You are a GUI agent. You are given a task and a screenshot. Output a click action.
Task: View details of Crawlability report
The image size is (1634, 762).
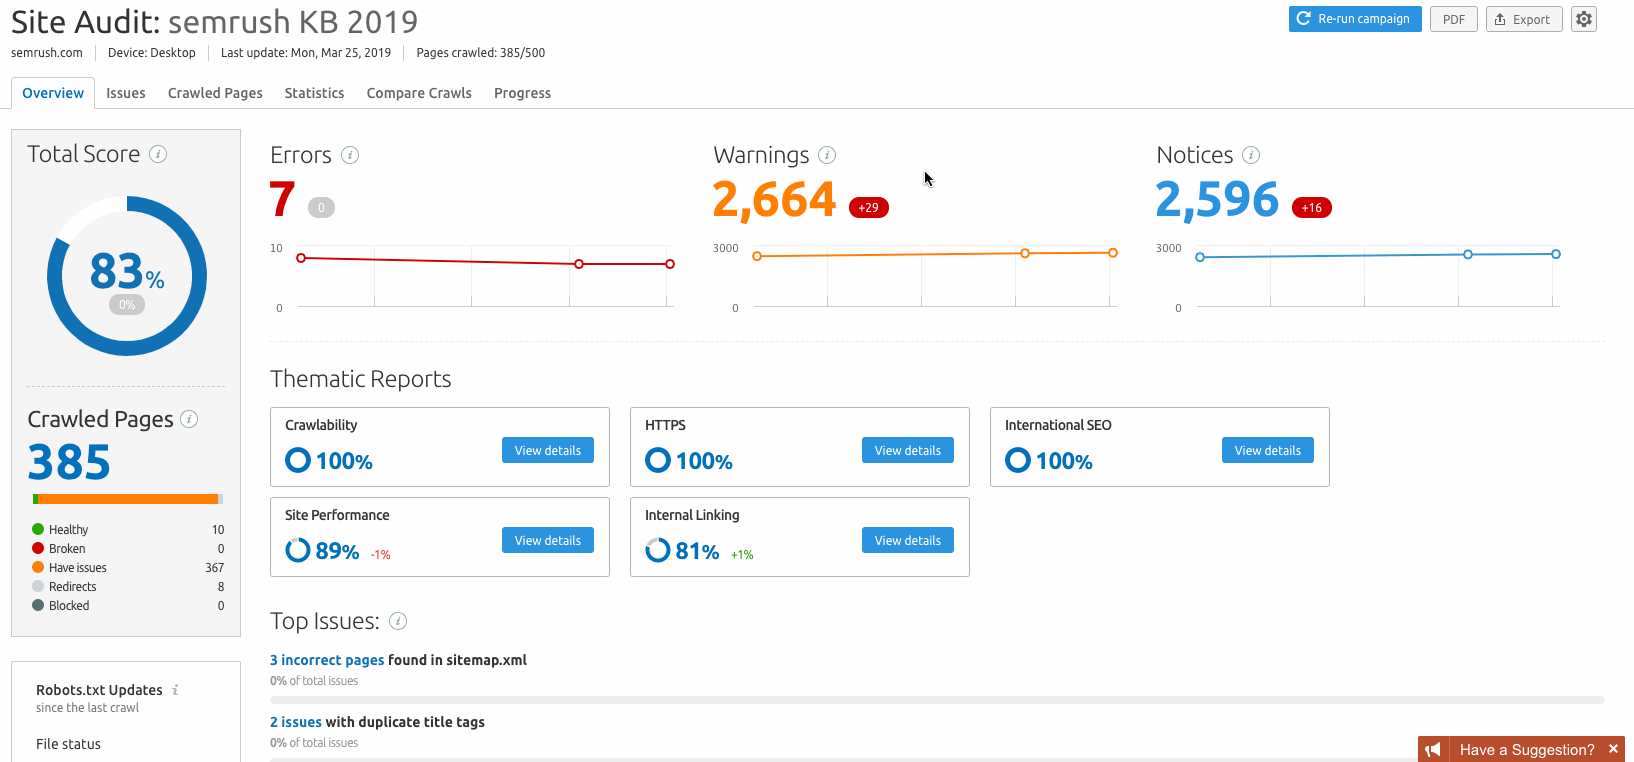point(548,450)
